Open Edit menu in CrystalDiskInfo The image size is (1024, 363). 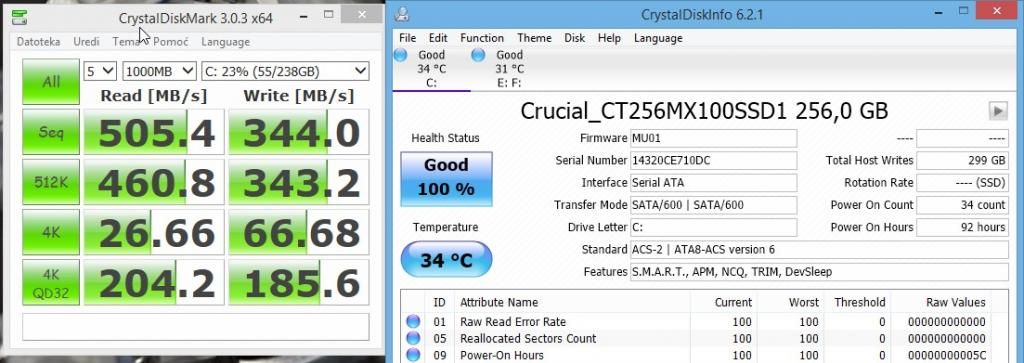tap(438, 38)
